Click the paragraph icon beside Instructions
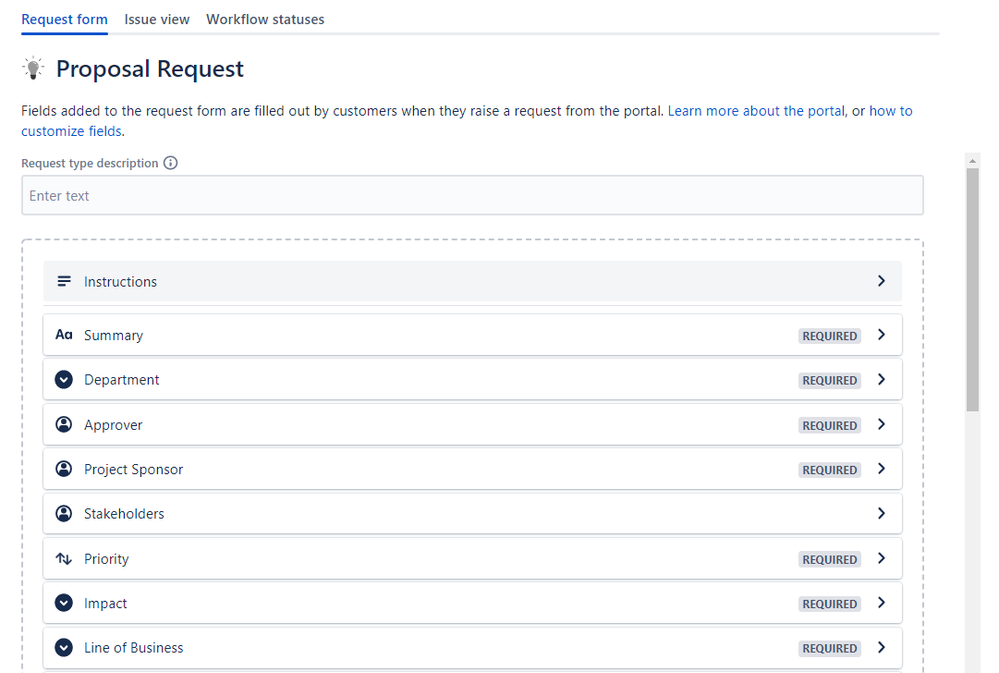Image resolution: width=999 pixels, height=673 pixels. [64, 281]
